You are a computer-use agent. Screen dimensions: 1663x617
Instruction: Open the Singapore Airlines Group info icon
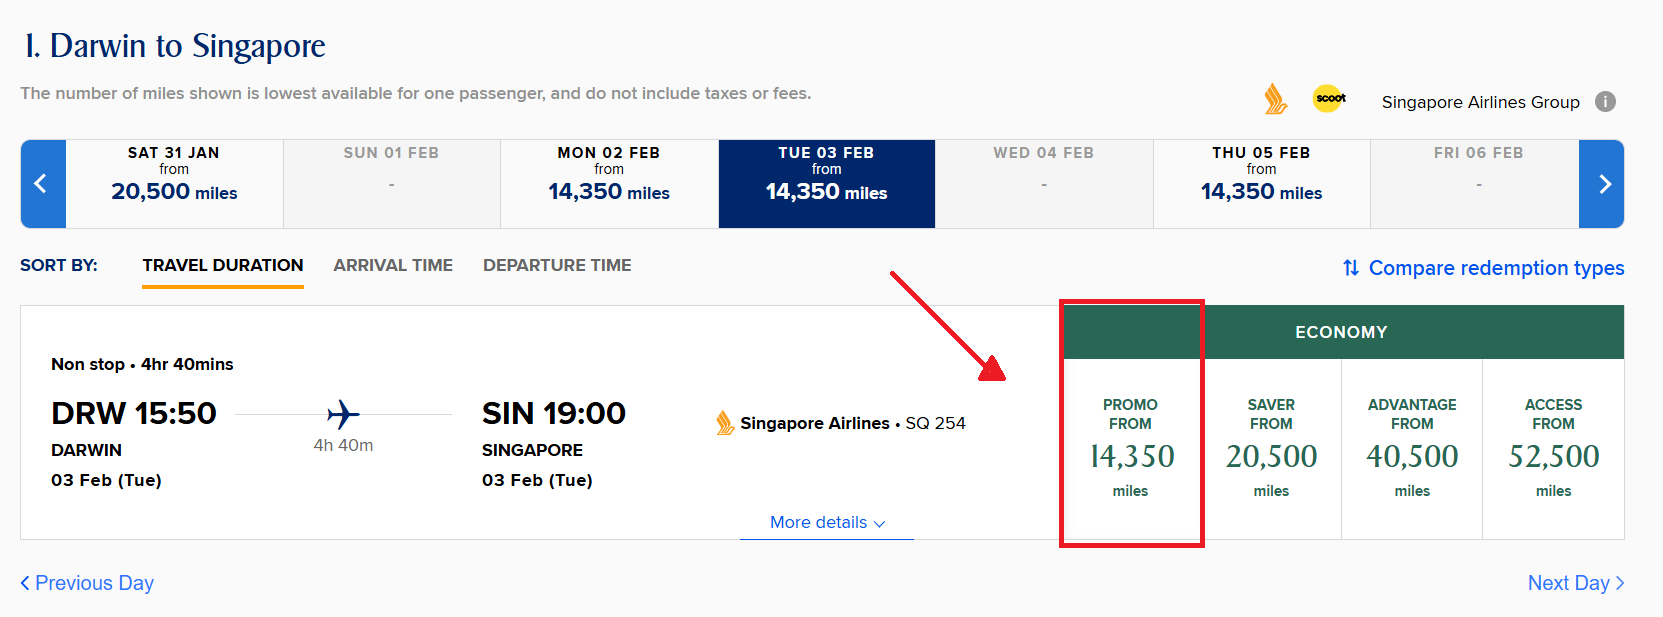click(1606, 101)
